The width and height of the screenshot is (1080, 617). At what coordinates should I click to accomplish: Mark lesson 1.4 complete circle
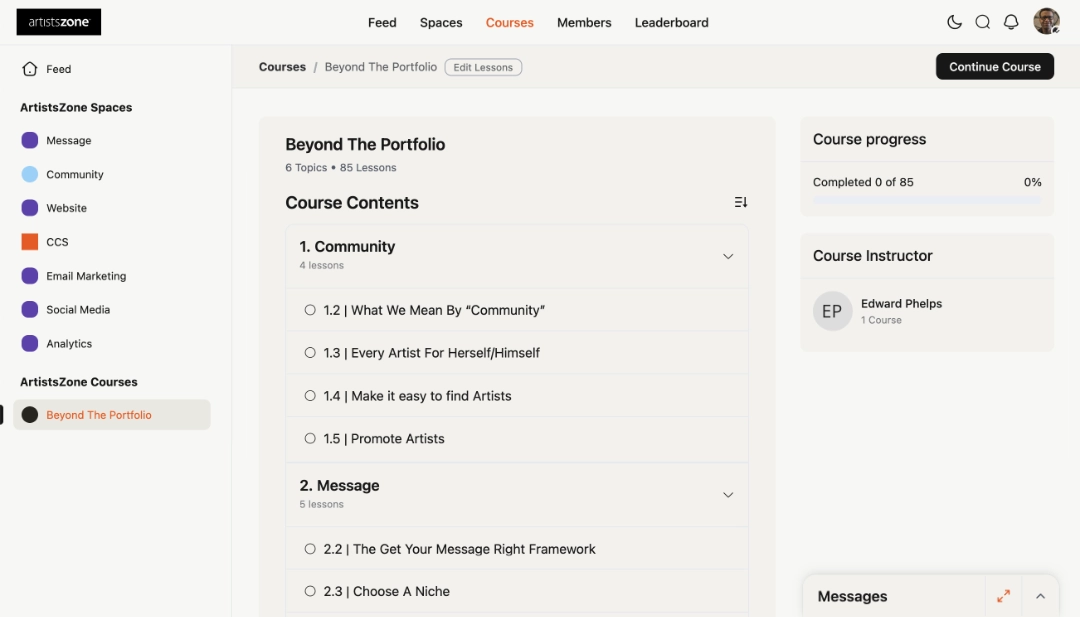coord(310,396)
